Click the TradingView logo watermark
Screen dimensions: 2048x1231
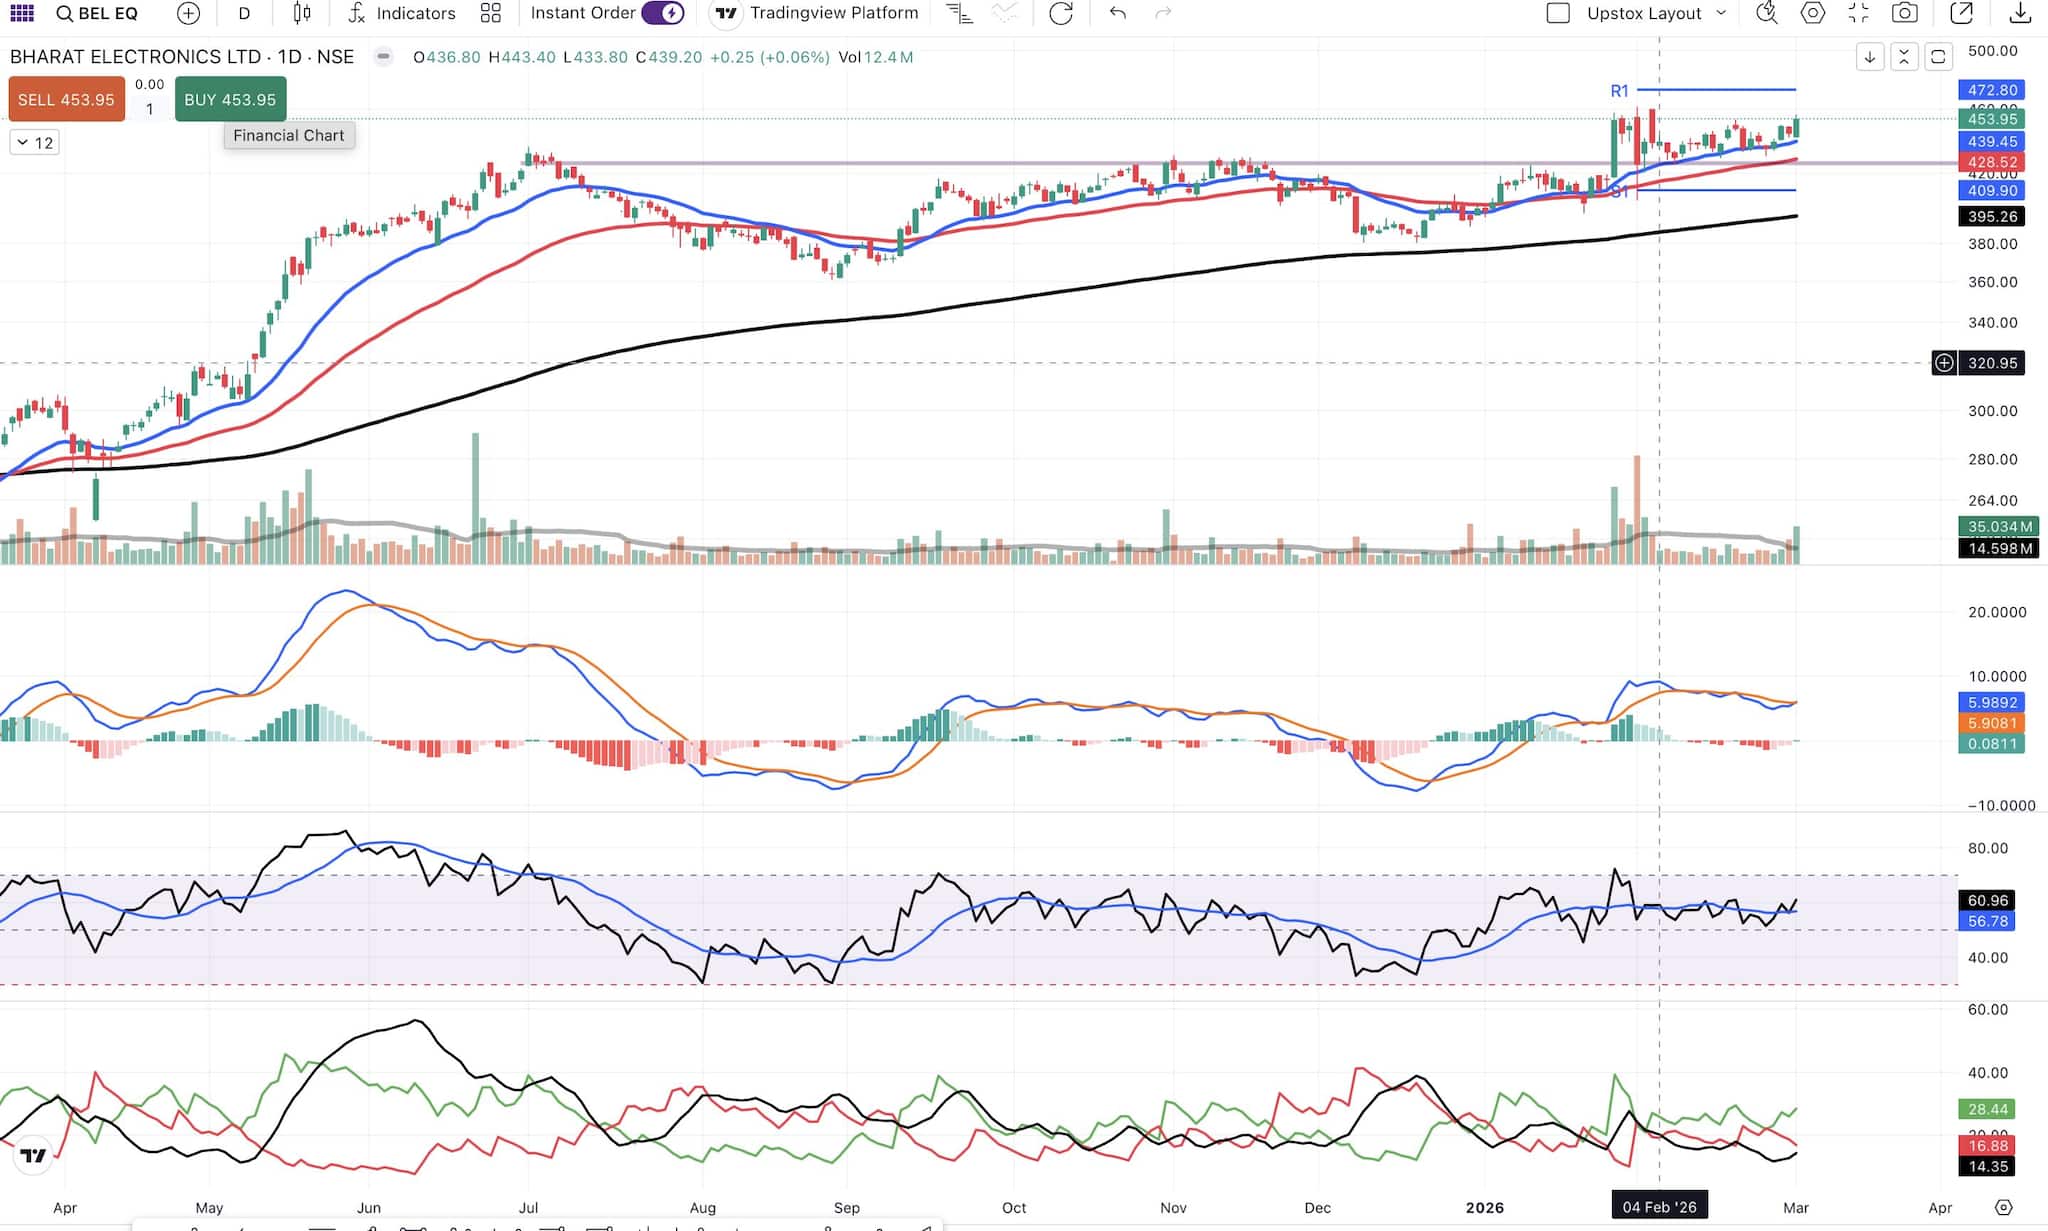point(33,1155)
